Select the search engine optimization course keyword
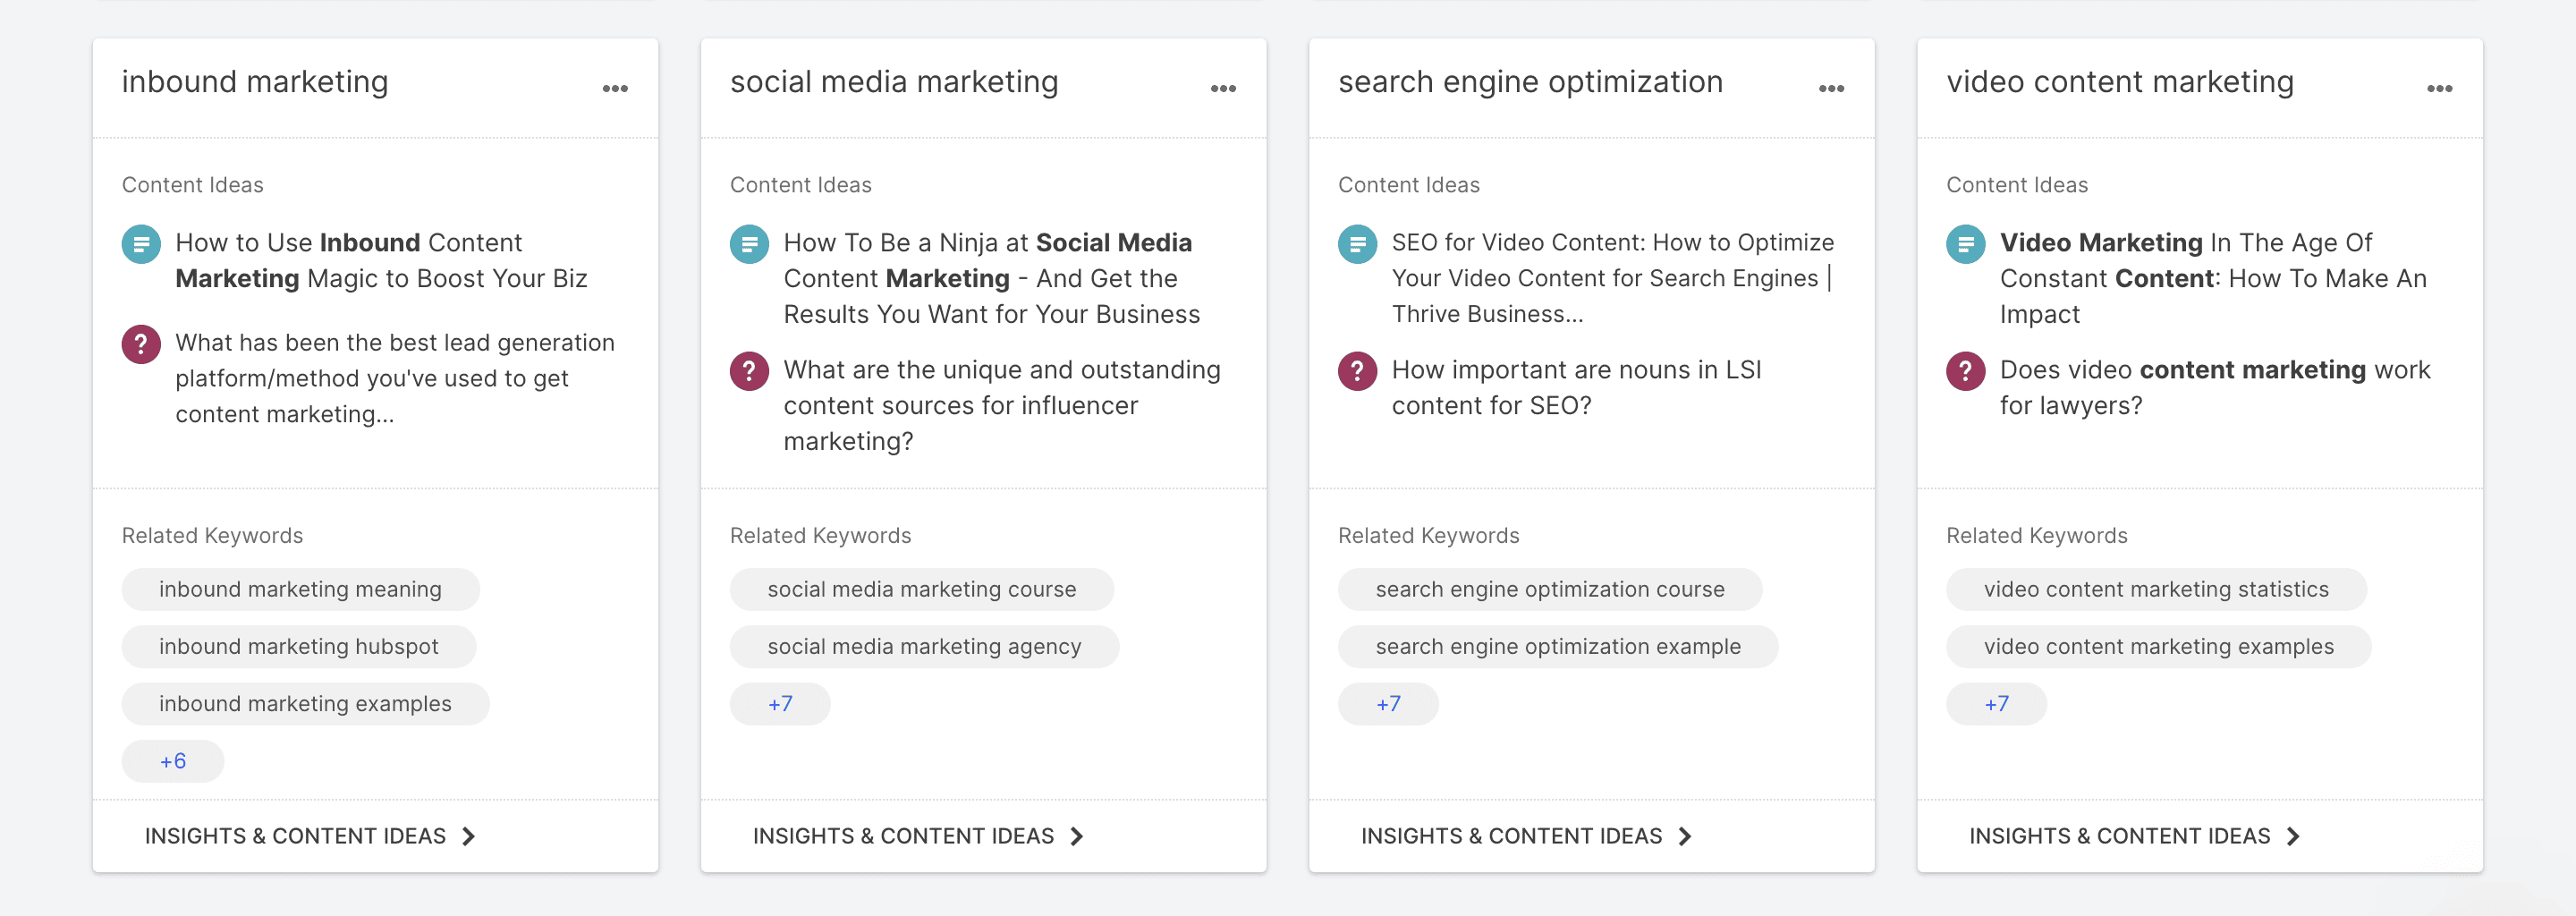Screen dimensions: 2576x916 click(x=1549, y=589)
